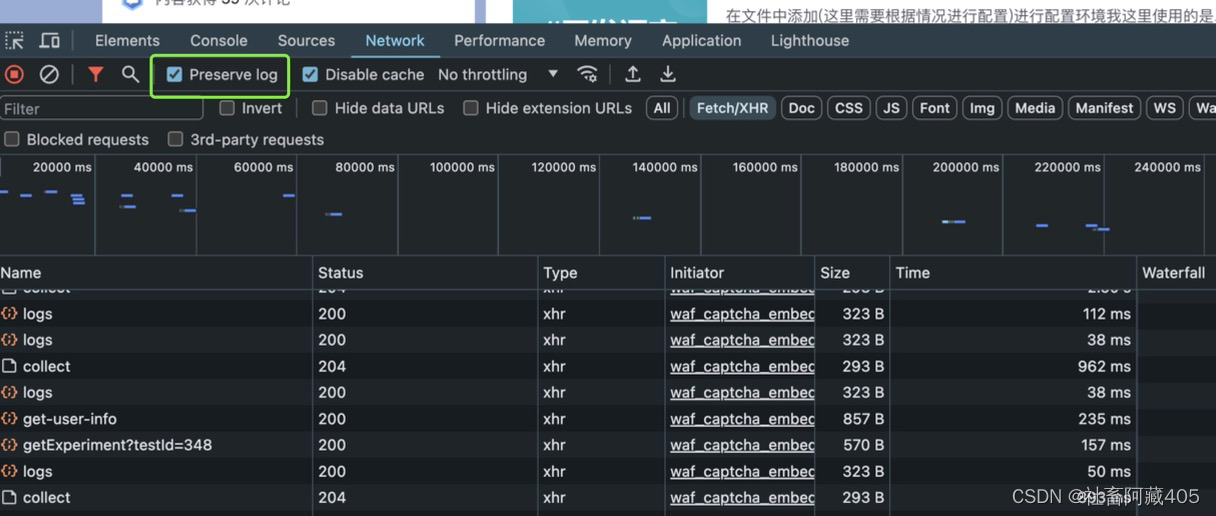The height and width of the screenshot is (516, 1216).
Task: Toggle Preserve log checkbox
Action: [174, 75]
